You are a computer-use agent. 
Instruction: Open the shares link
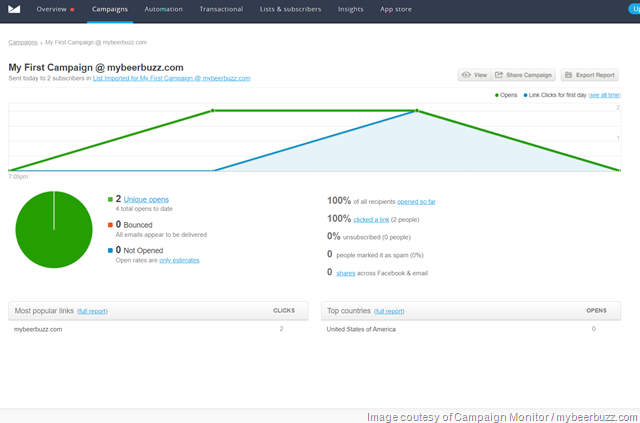[x=346, y=273]
